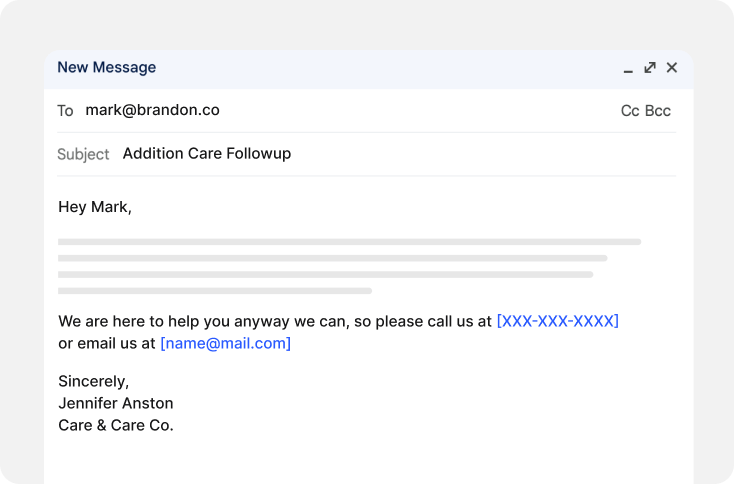The width and height of the screenshot is (734, 484).
Task: Add Cc recipients
Action: point(630,111)
